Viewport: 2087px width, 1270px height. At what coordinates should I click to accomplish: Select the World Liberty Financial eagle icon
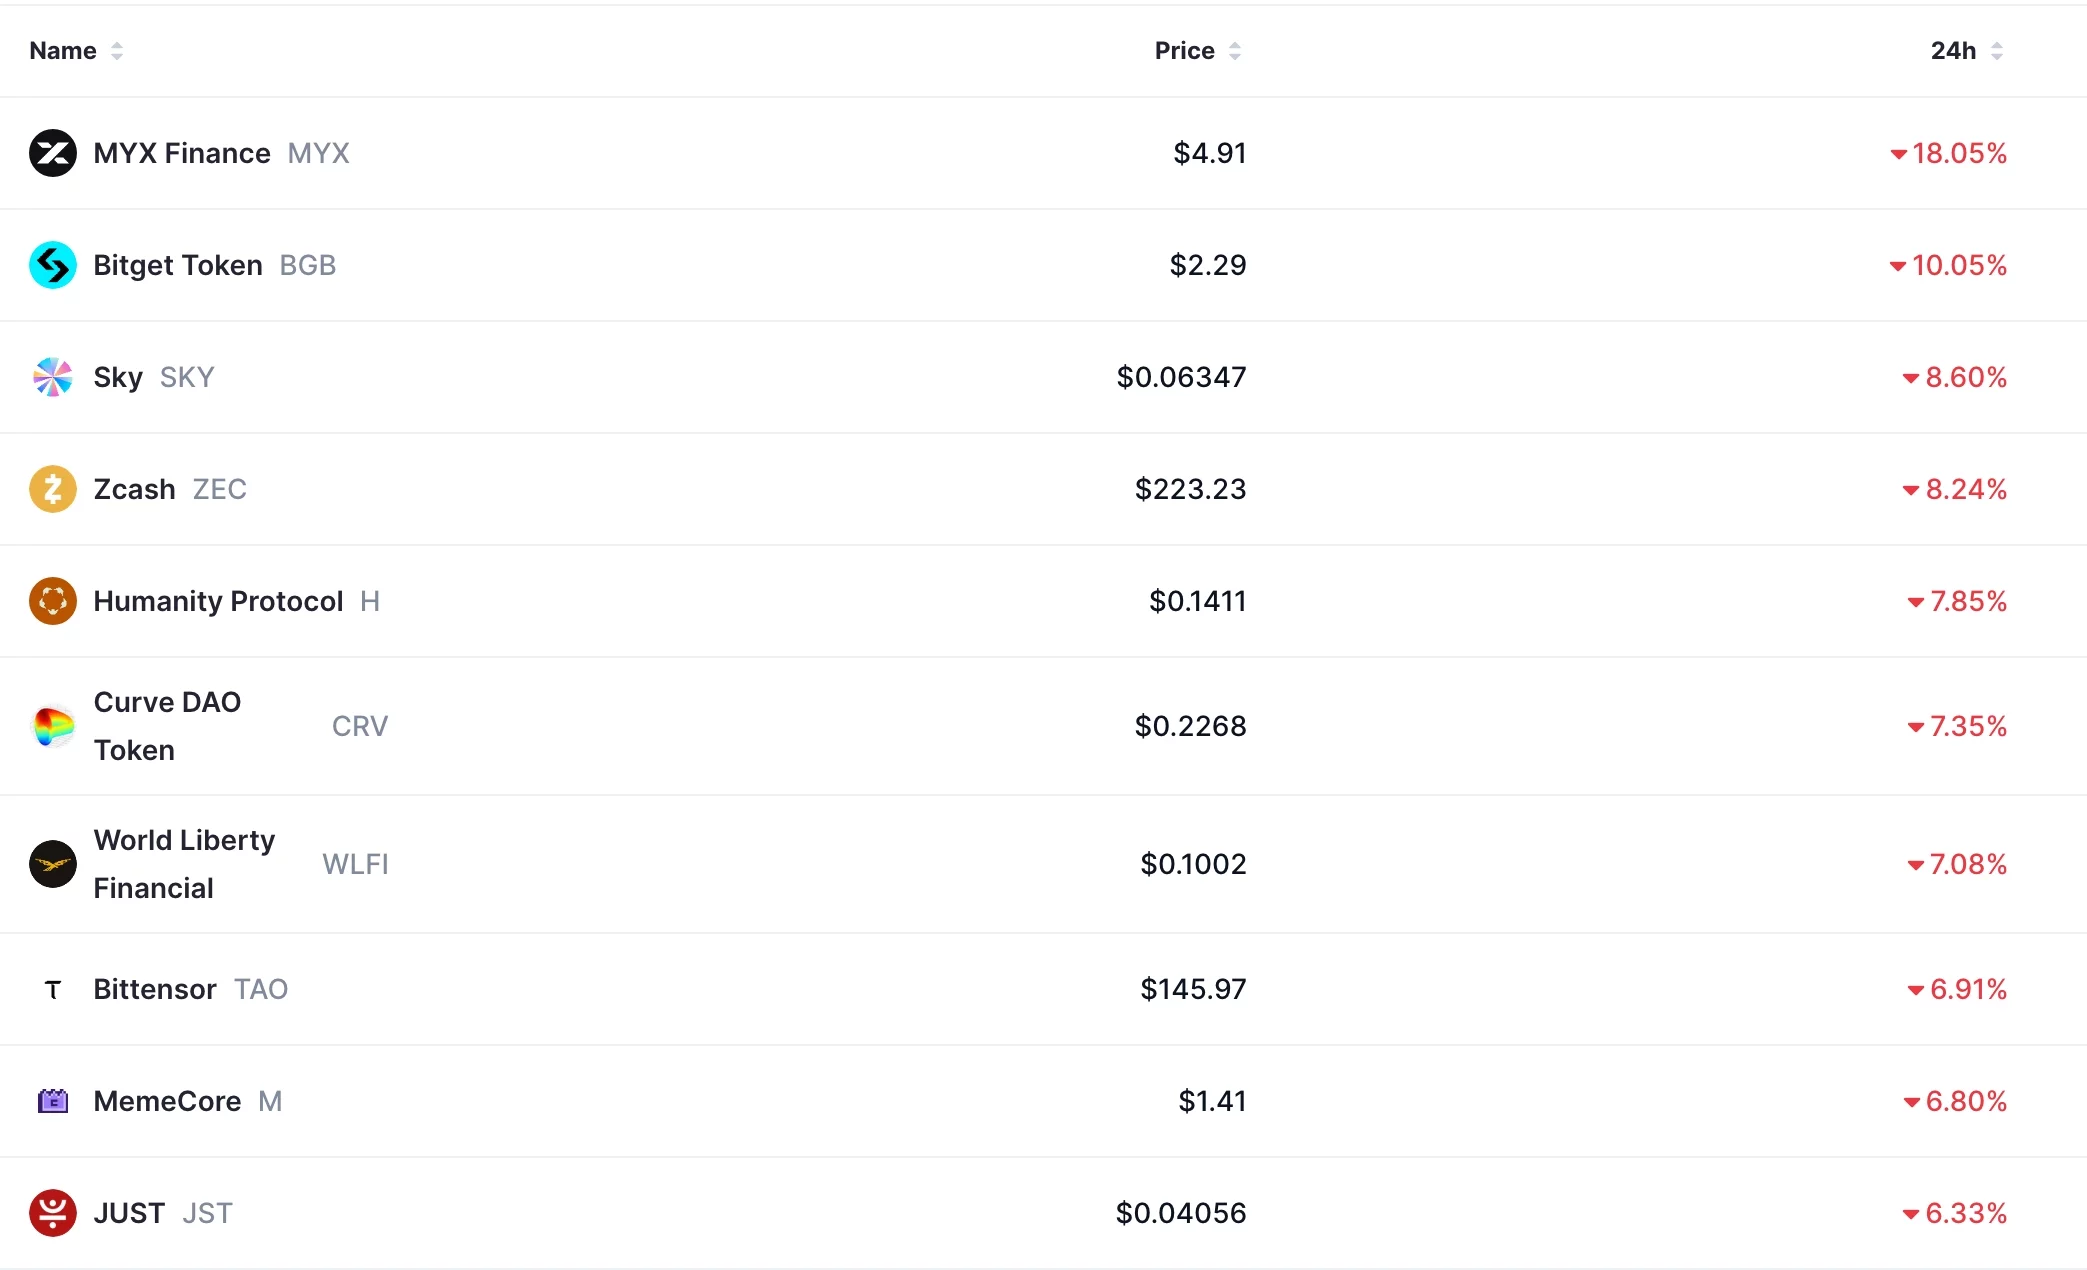(53, 864)
